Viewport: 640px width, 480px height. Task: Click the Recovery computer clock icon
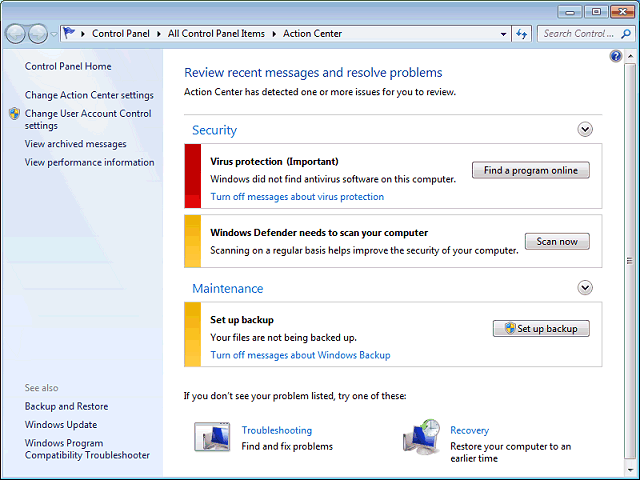(x=422, y=437)
